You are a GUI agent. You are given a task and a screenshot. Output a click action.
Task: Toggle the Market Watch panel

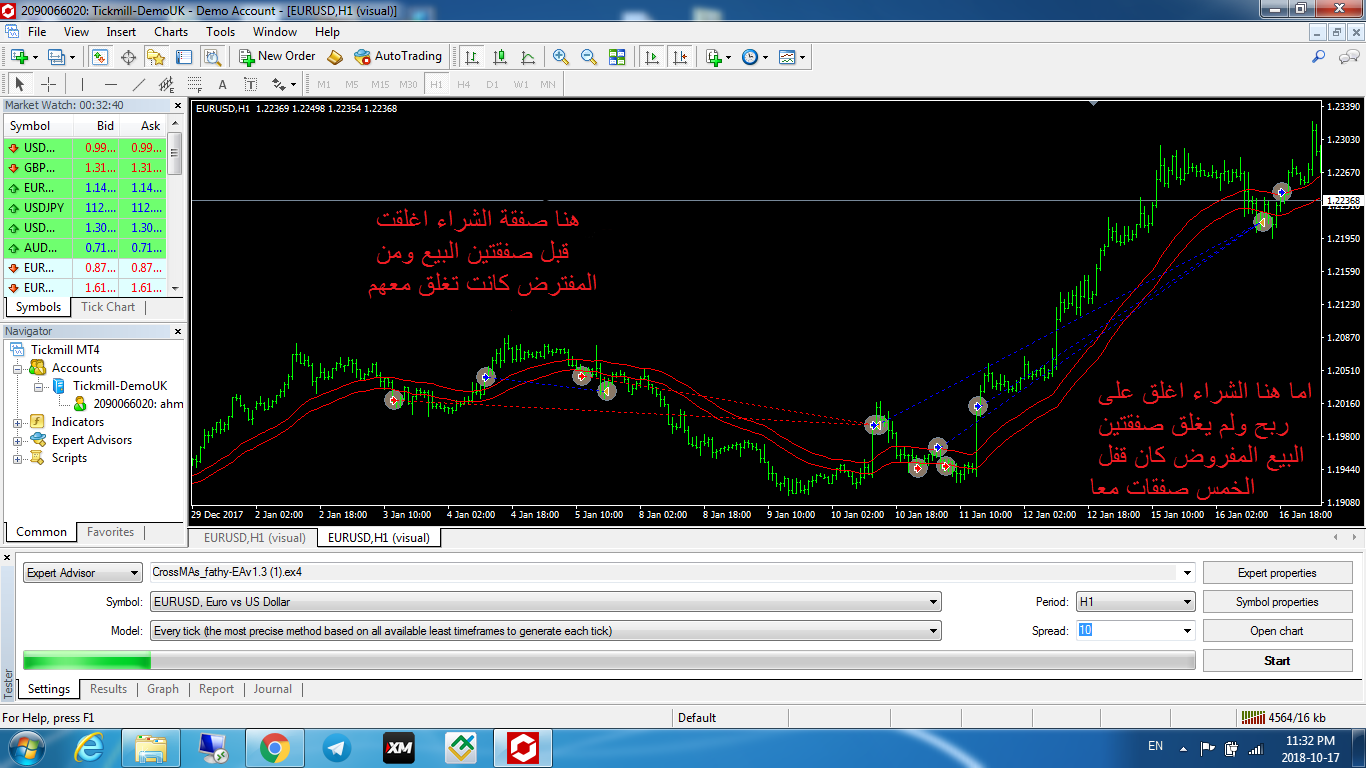click(x=100, y=57)
